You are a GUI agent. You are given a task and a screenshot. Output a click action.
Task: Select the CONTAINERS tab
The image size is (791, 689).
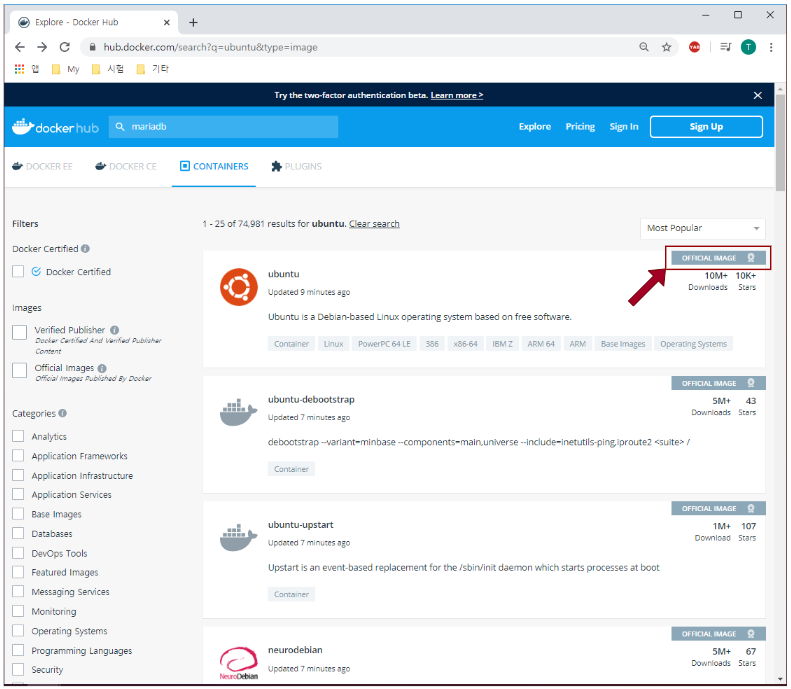[x=214, y=166]
